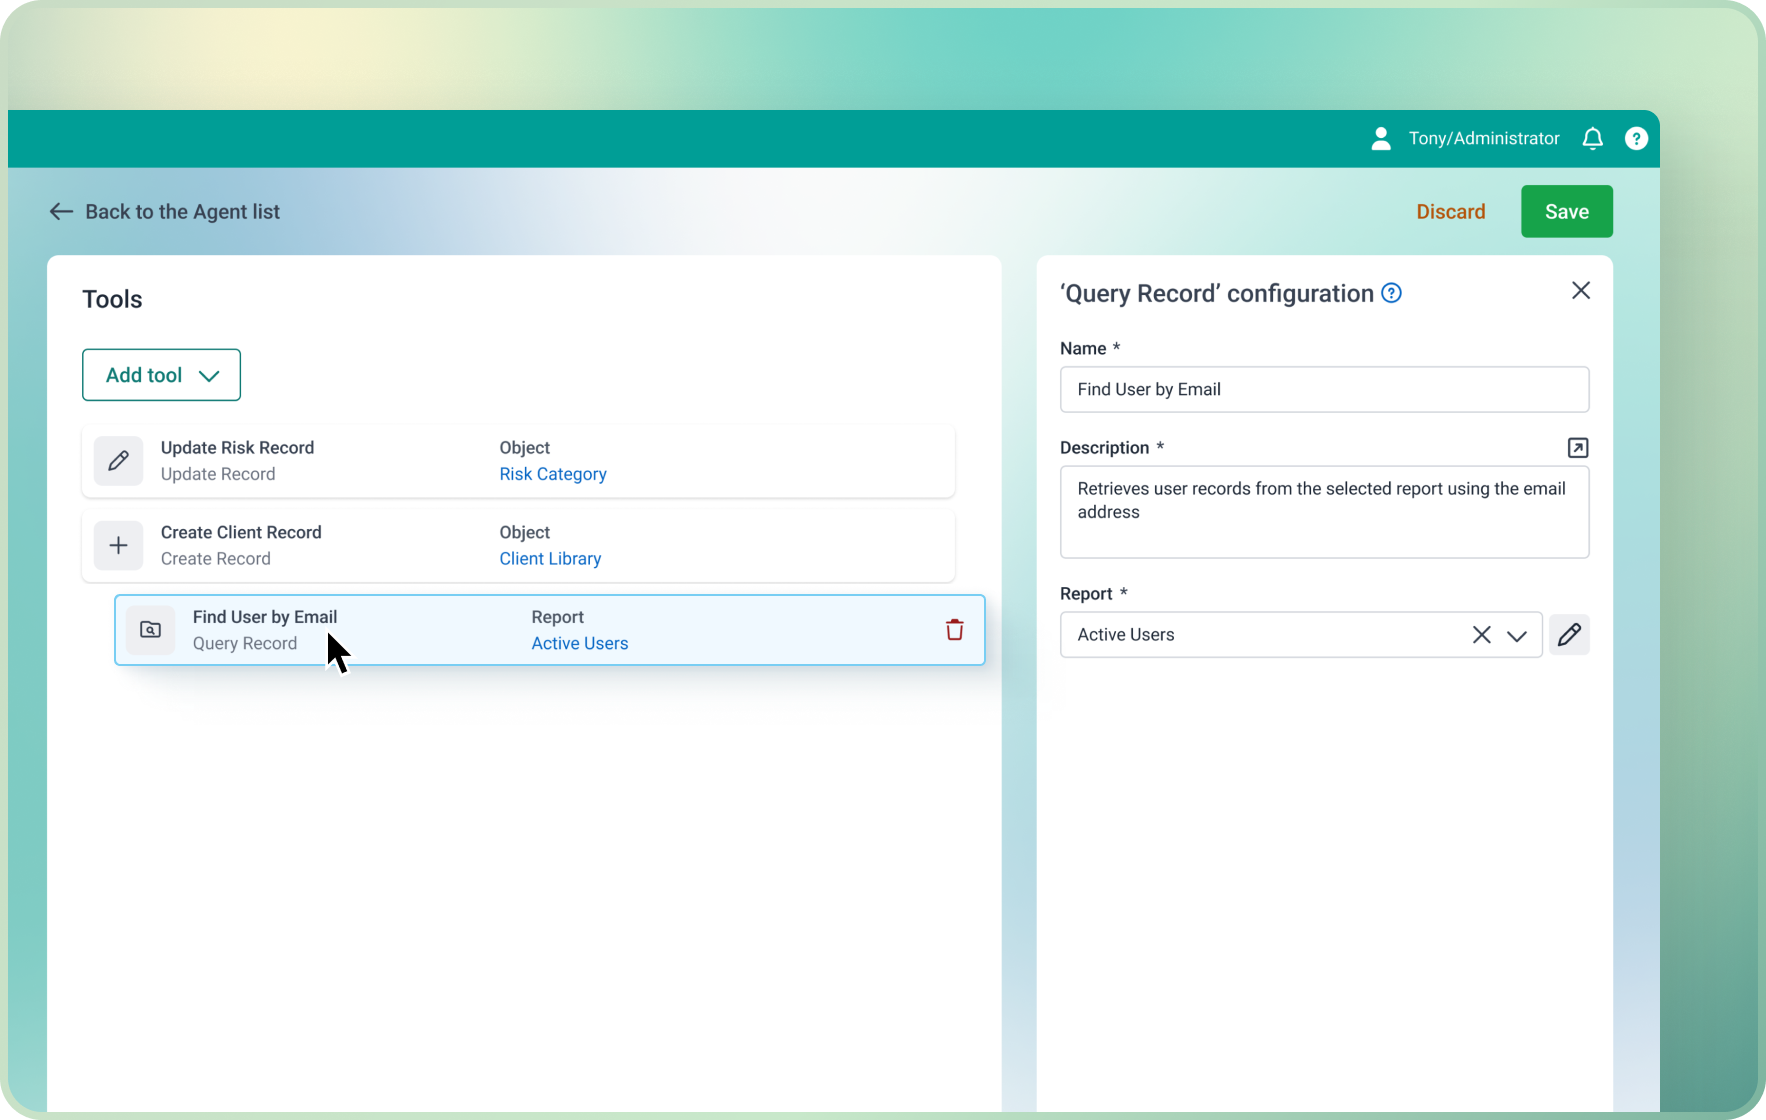Click the pencil icon on Update Risk Record

pyautogui.click(x=118, y=461)
